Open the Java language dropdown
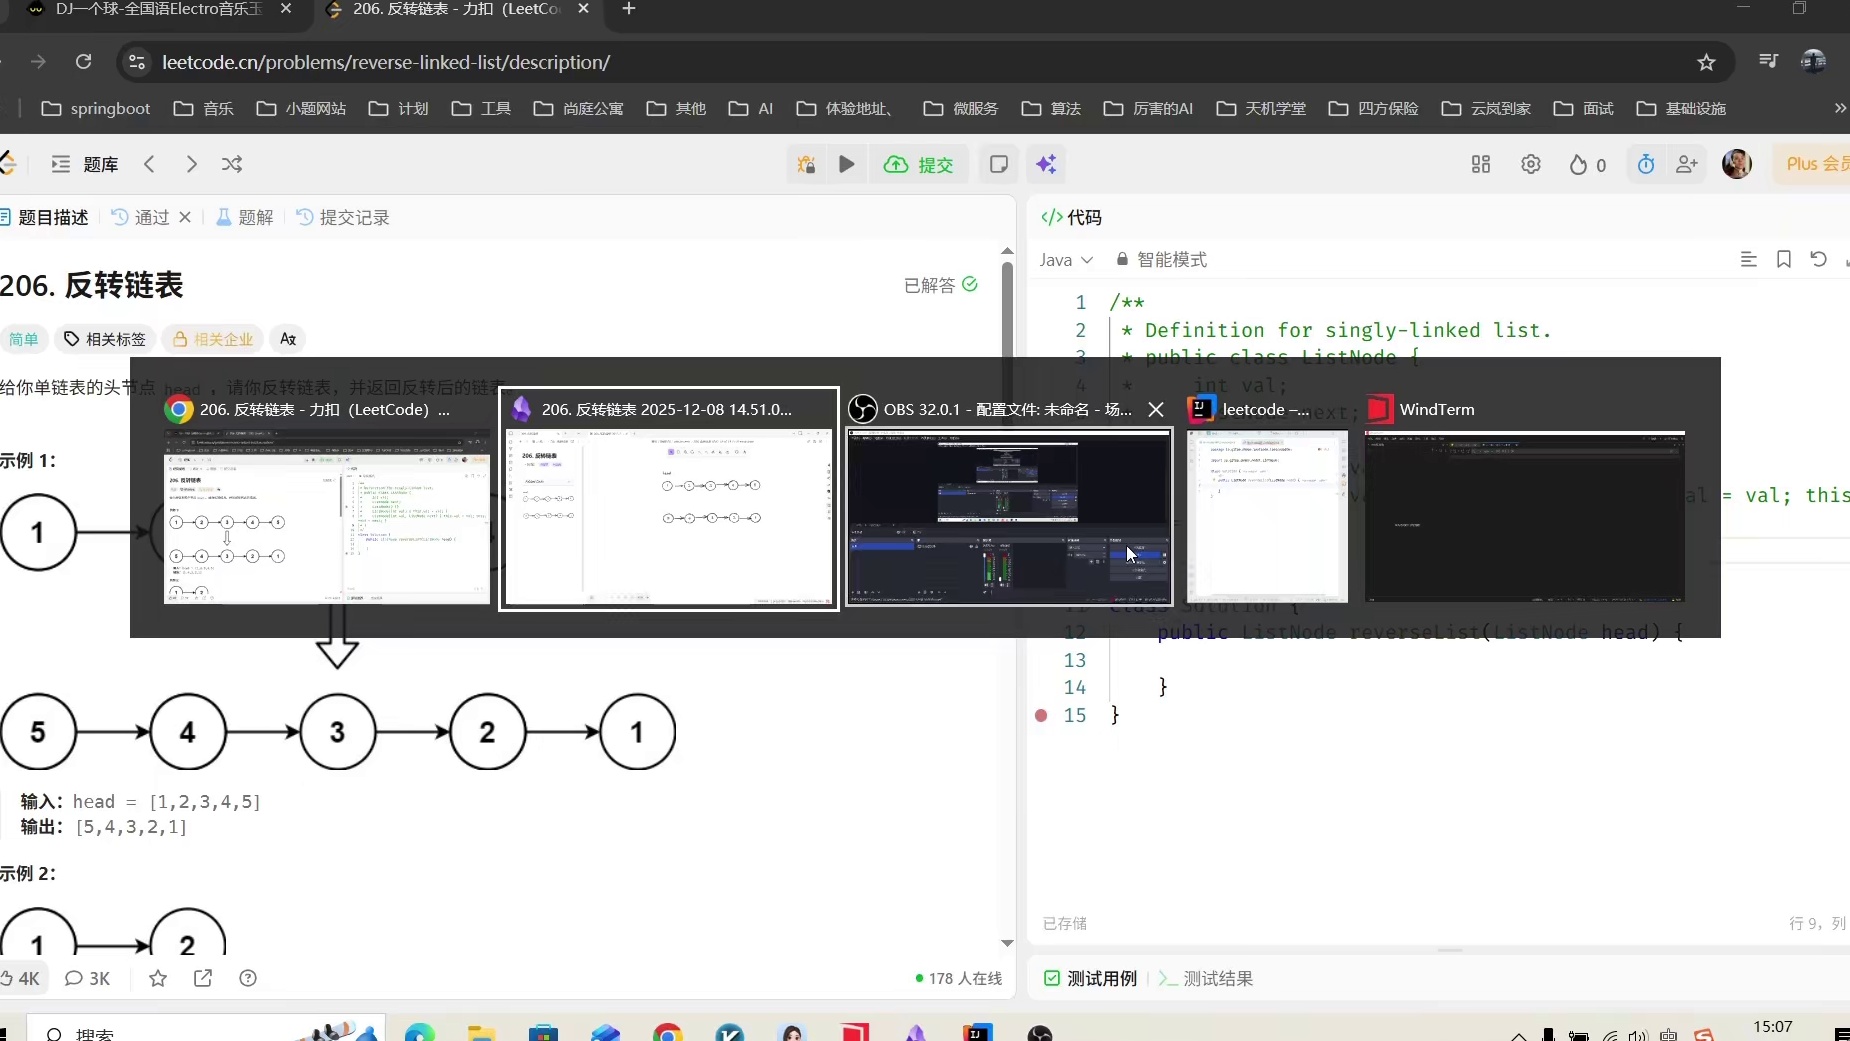This screenshot has width=1850, height=1041. [x=1065, y=259]
